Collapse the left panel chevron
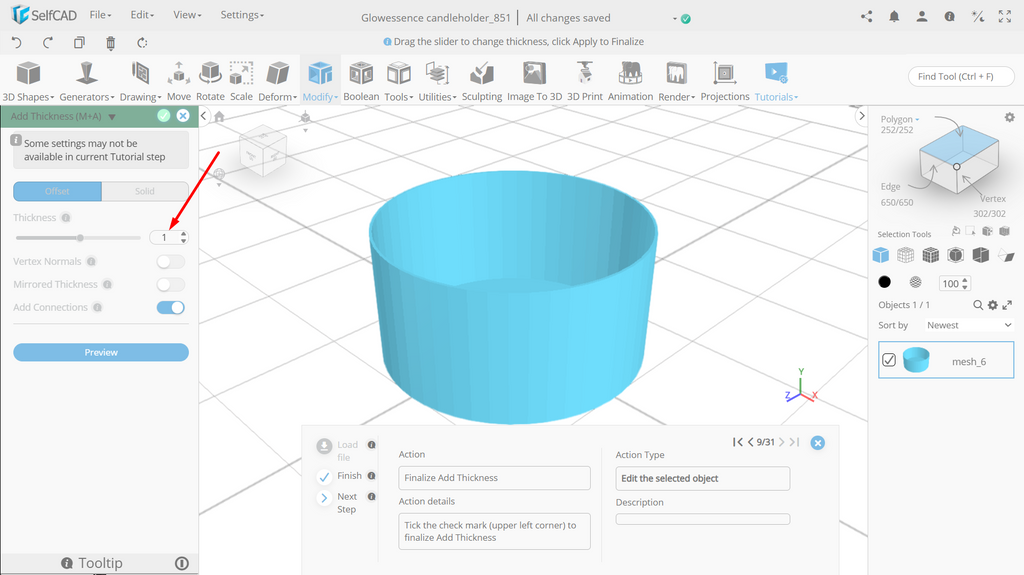1024x575 pixels. click(204, 116)
